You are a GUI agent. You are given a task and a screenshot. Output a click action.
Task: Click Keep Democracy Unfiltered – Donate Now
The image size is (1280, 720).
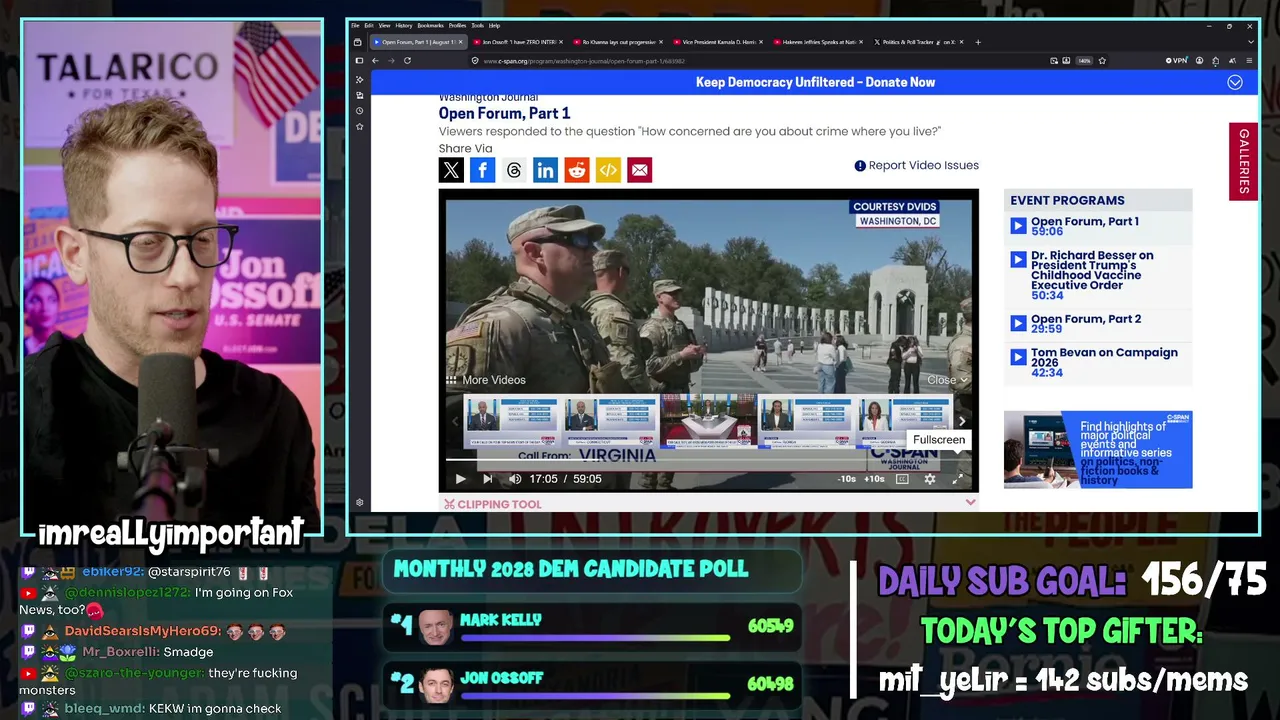(815, 82)
